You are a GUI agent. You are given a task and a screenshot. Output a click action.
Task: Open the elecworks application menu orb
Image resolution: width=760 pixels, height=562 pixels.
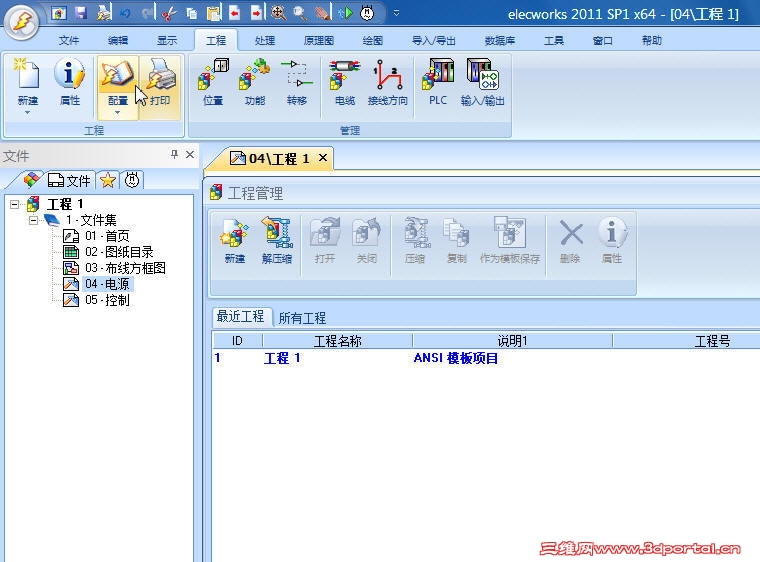point(21,21)
